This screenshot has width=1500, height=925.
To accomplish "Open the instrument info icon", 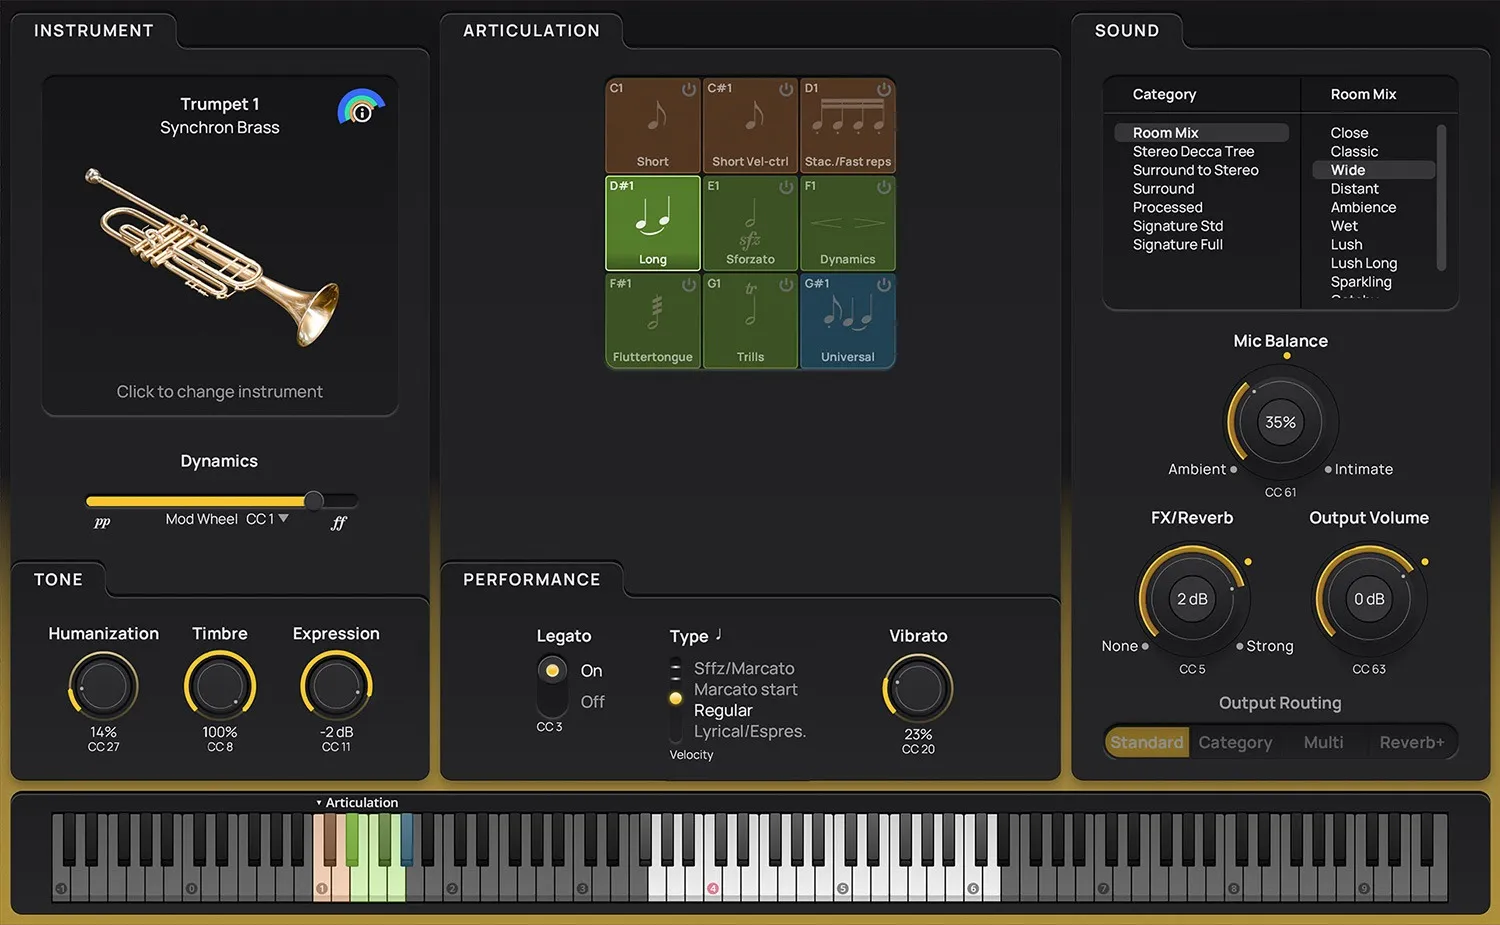I will (x=362, y=112).
